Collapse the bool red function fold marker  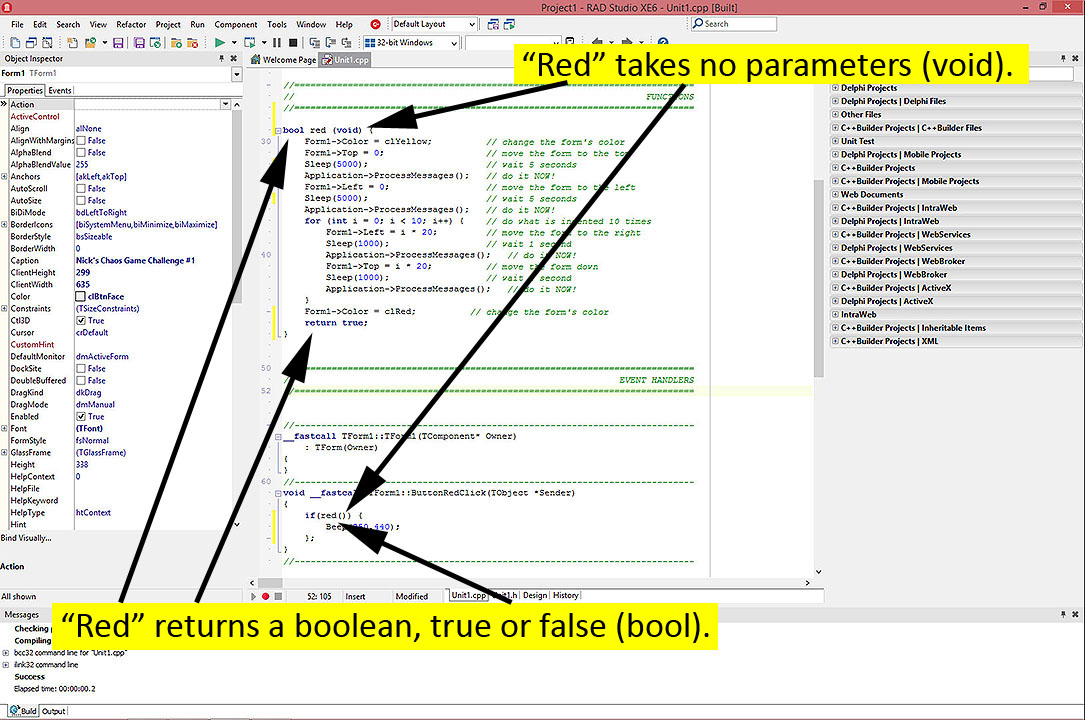pos(277,130)
